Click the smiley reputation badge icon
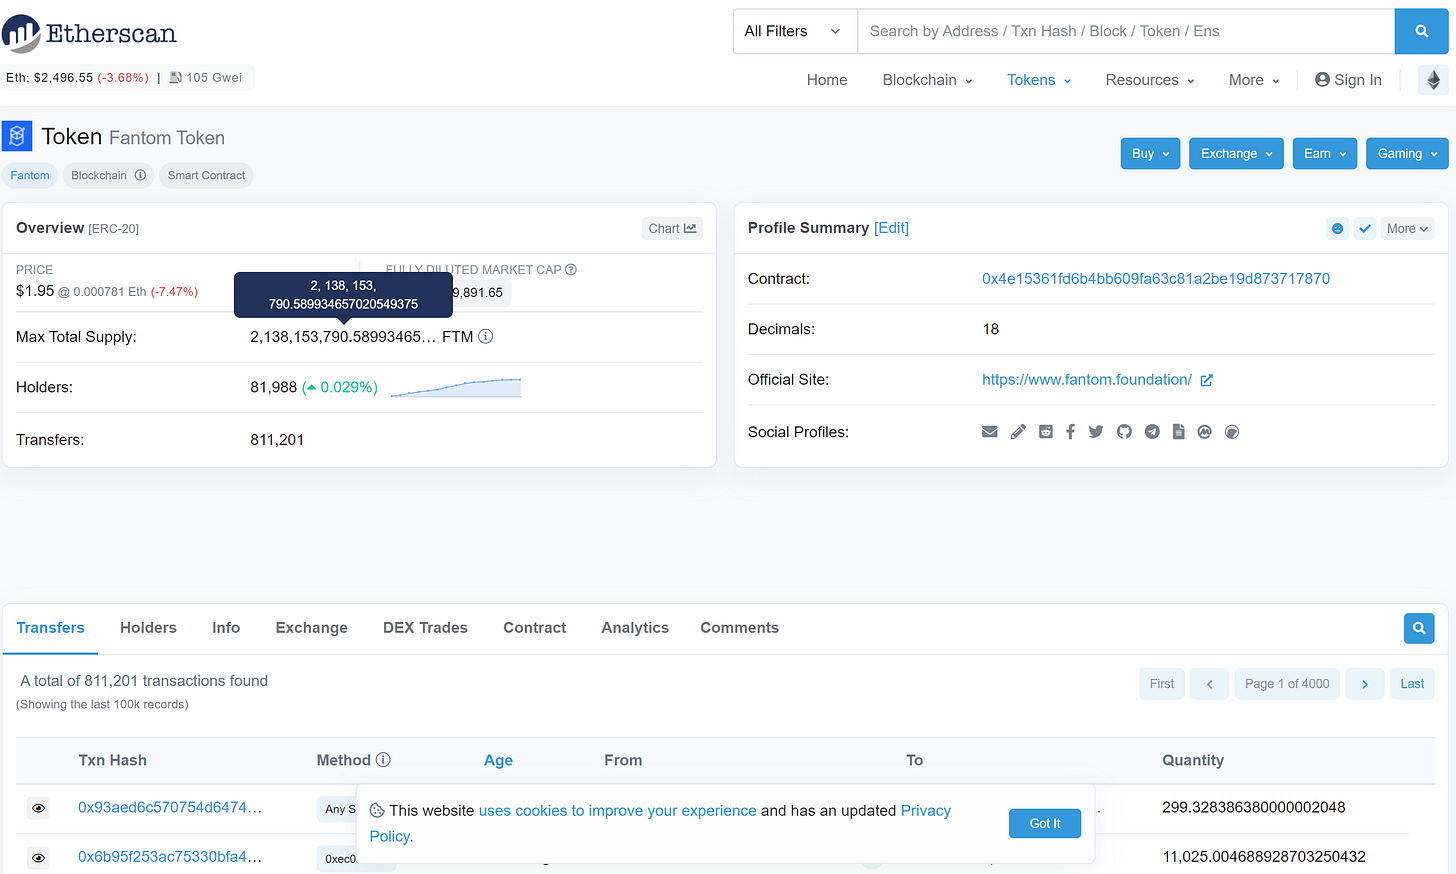Image resolution: width=1456 pixels, height=874 pixels. 1337,228
